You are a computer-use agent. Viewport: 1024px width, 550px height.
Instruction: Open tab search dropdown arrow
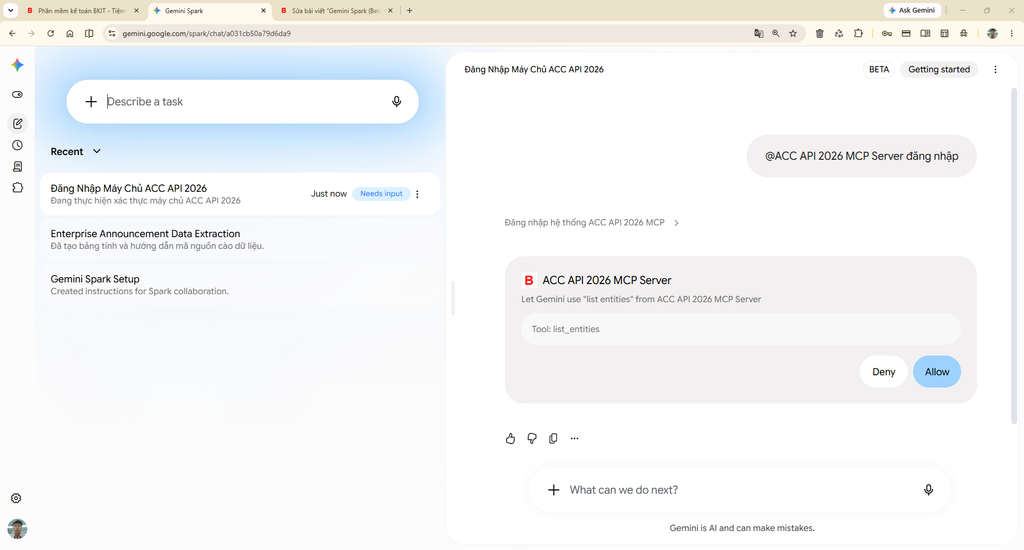tap(10, 10)
